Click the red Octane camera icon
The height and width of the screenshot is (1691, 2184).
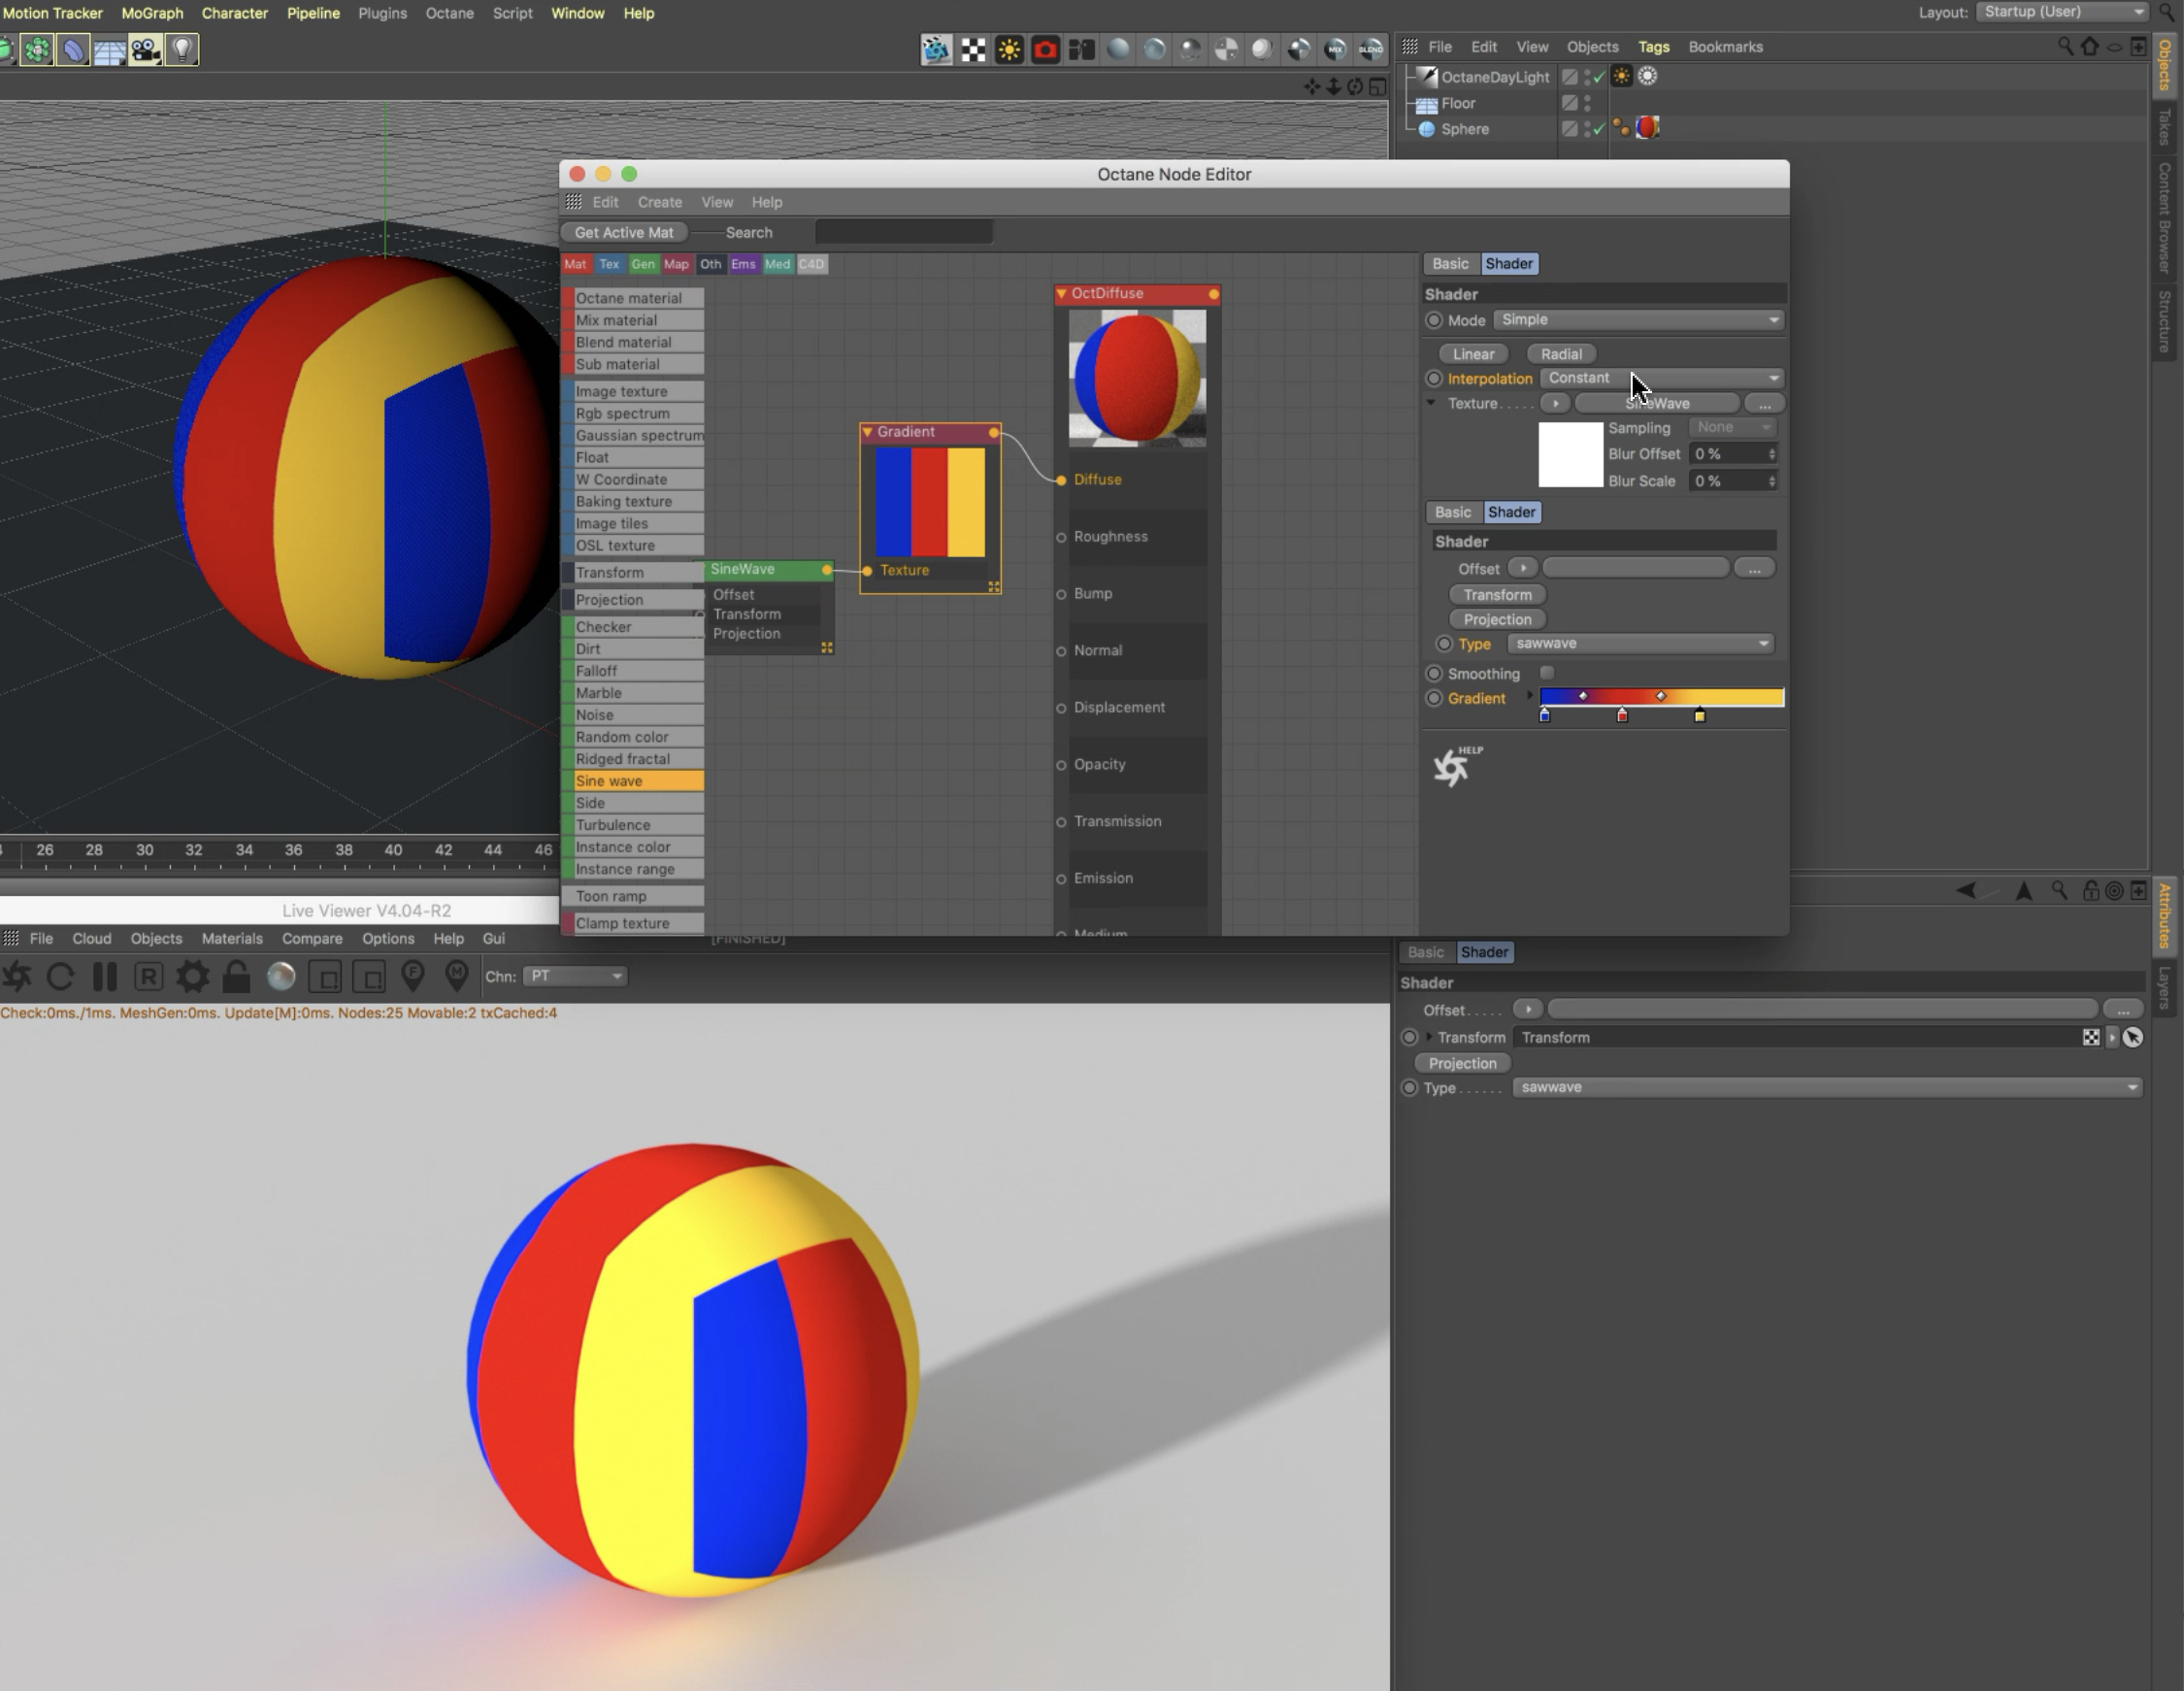[x=1045, y=49]
